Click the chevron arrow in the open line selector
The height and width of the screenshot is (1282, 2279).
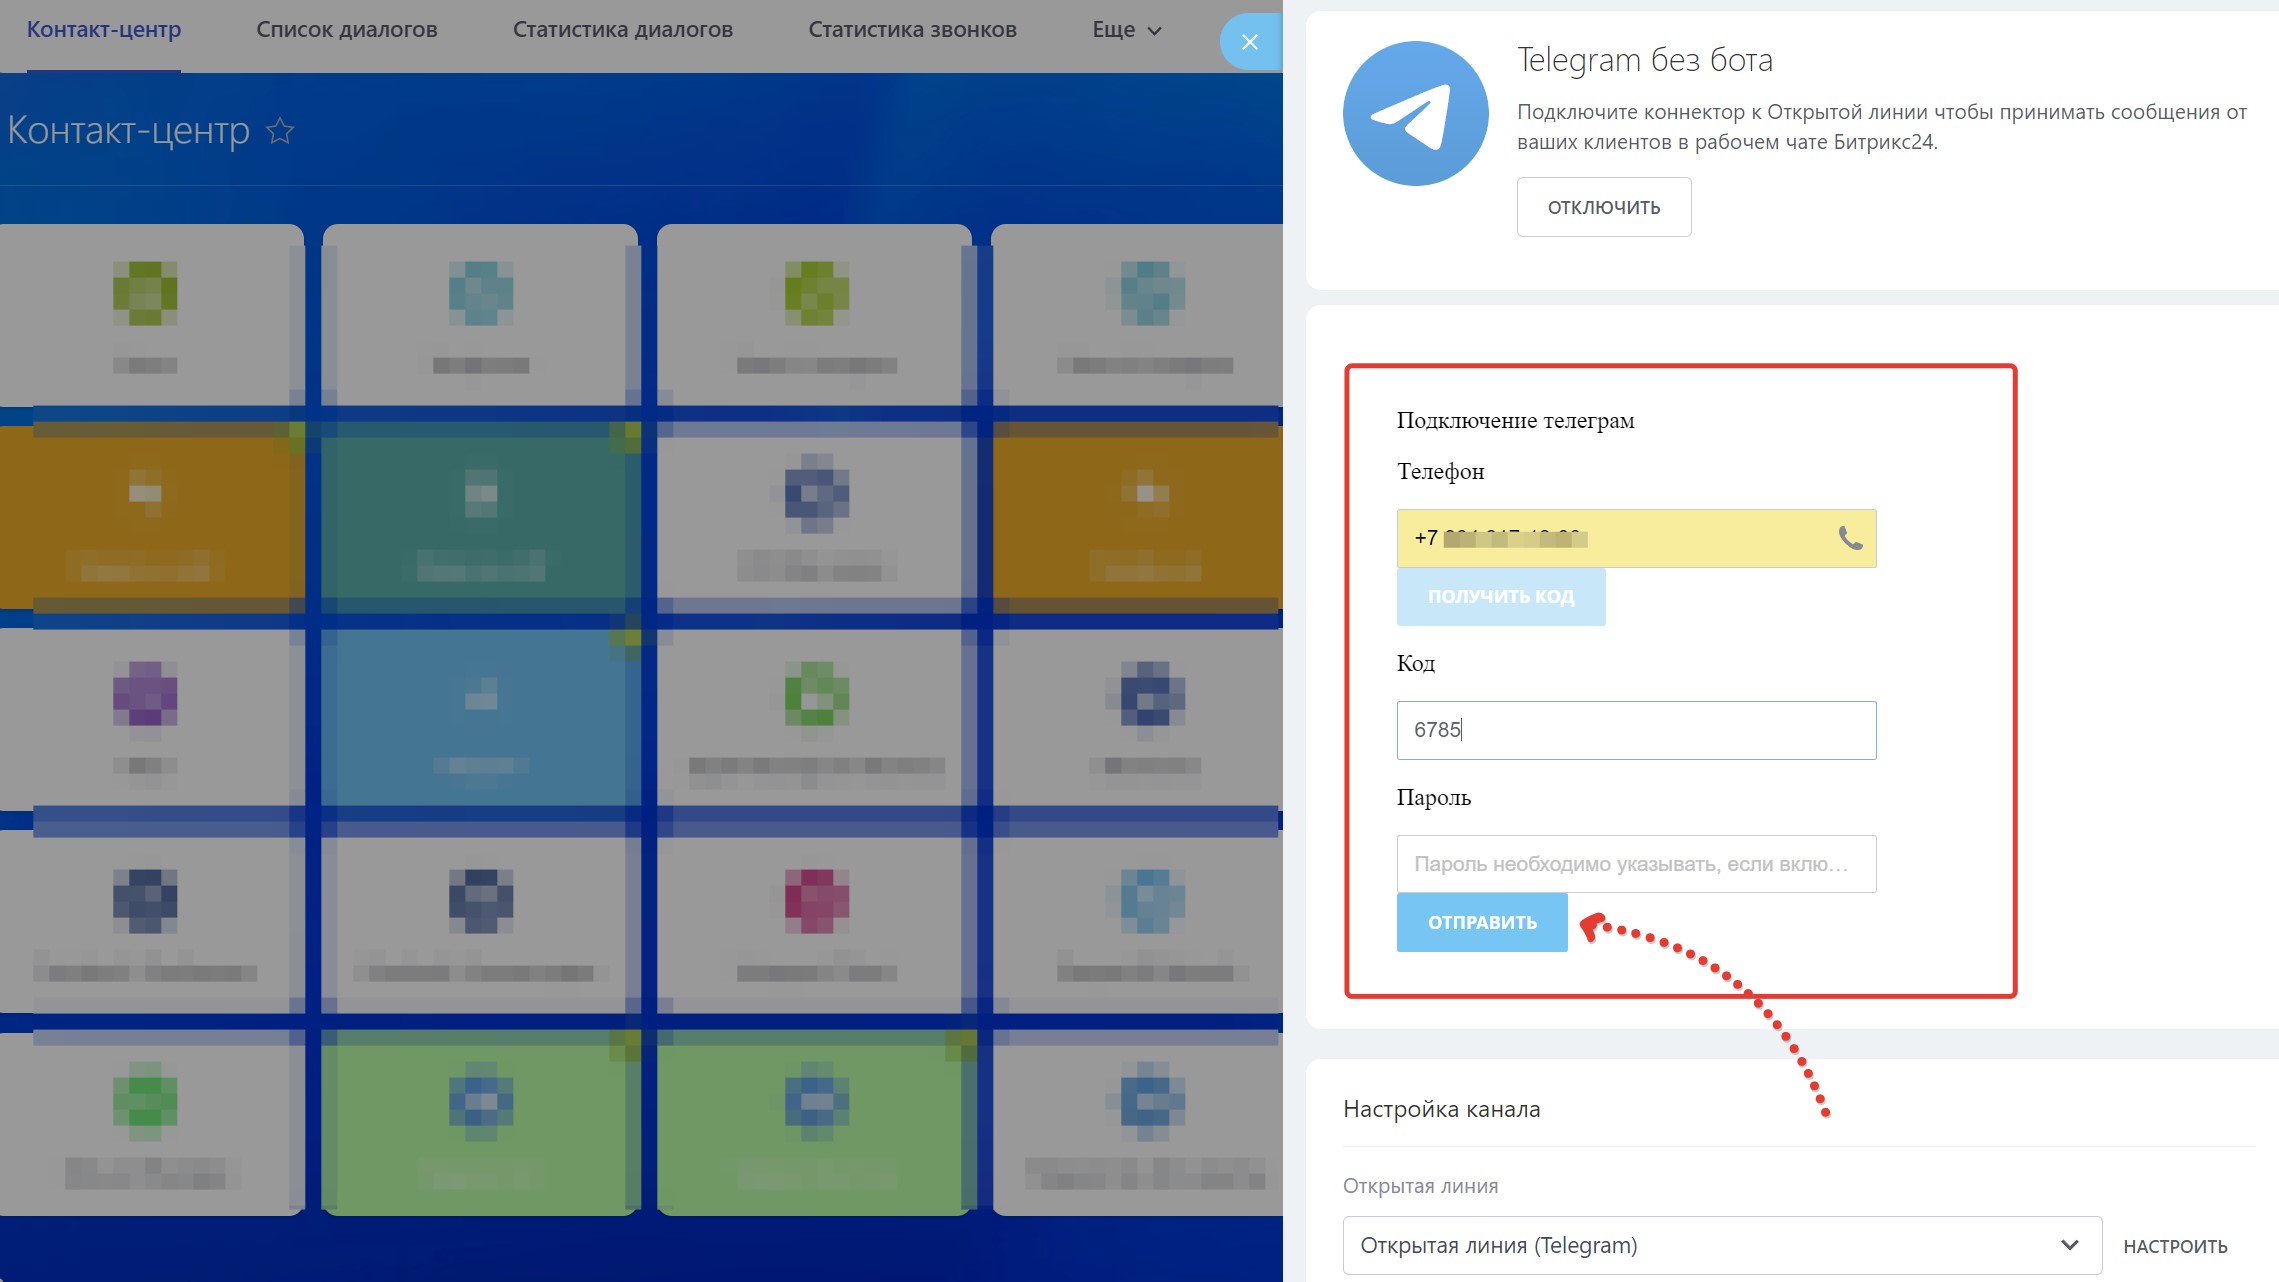(x=2069, y=1245)
